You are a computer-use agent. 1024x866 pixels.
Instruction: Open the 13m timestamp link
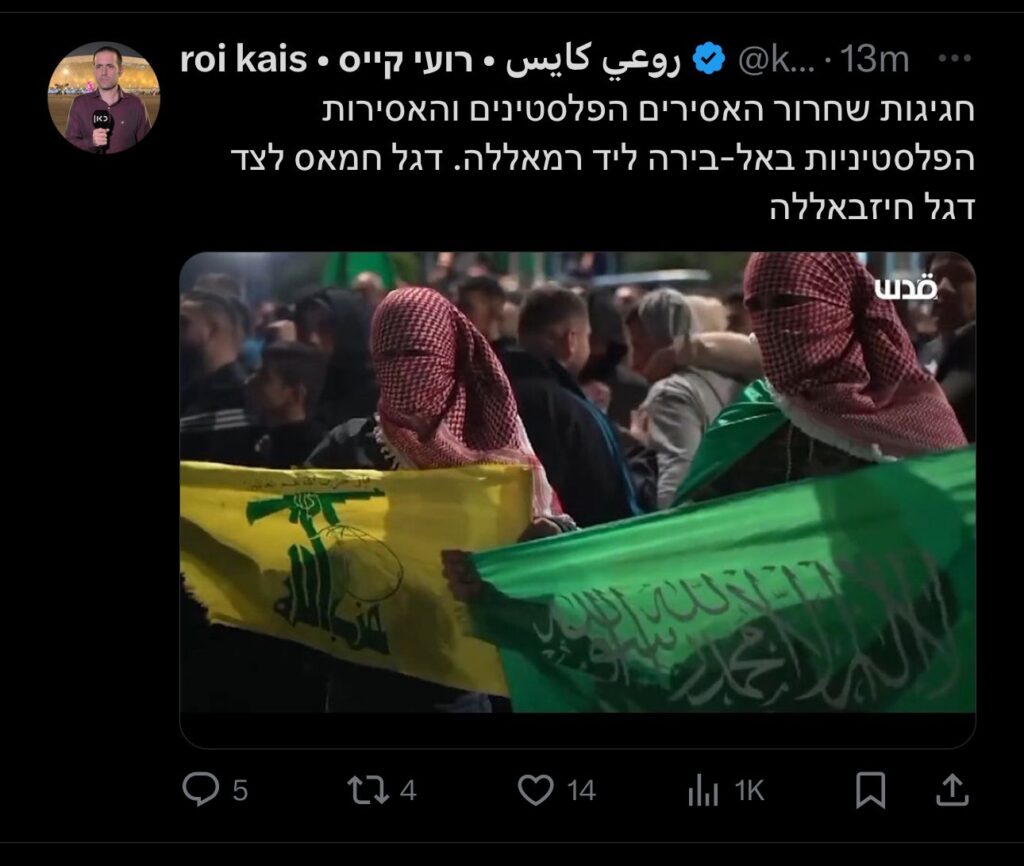pos(874,60)
